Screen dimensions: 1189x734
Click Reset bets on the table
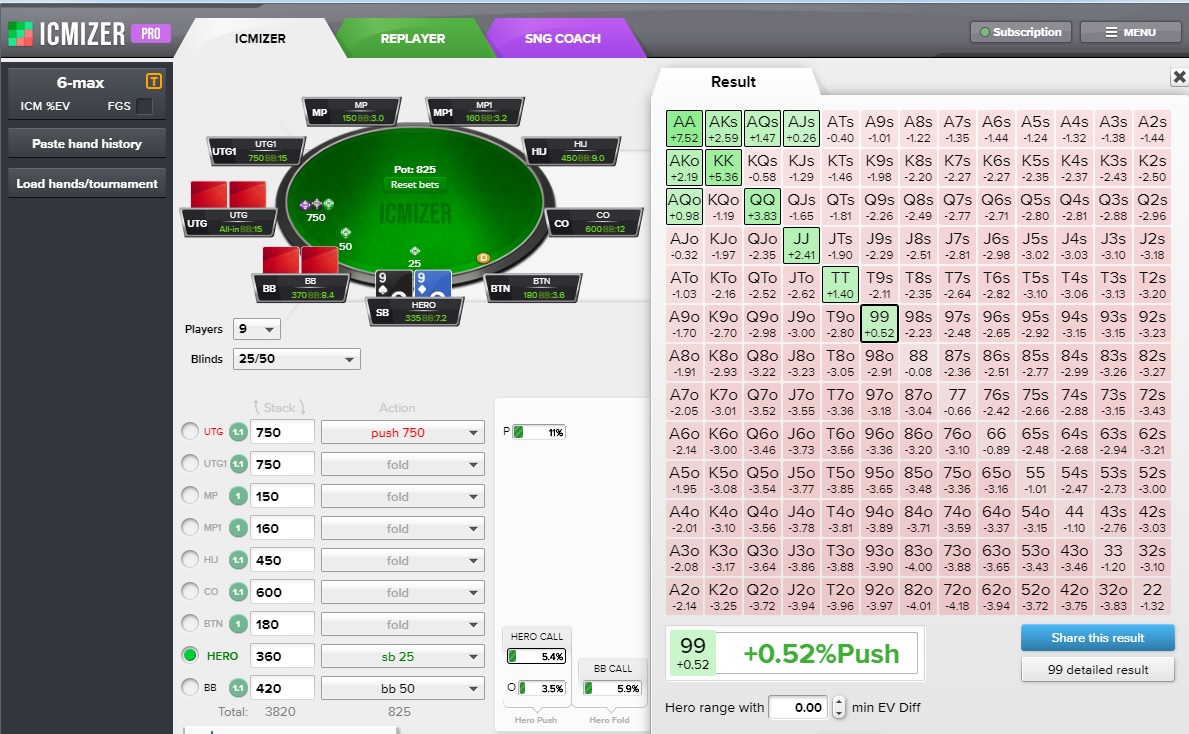point(415,184)
